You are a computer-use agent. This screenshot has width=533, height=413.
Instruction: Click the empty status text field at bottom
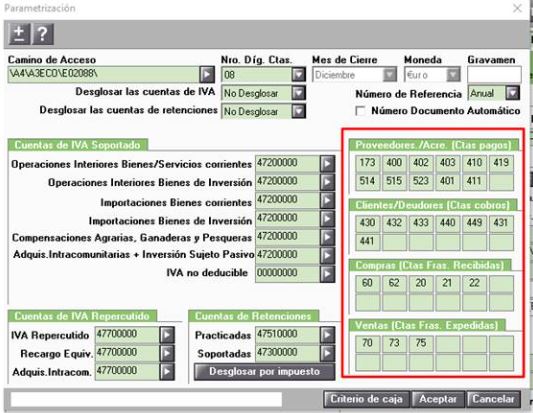146,399
